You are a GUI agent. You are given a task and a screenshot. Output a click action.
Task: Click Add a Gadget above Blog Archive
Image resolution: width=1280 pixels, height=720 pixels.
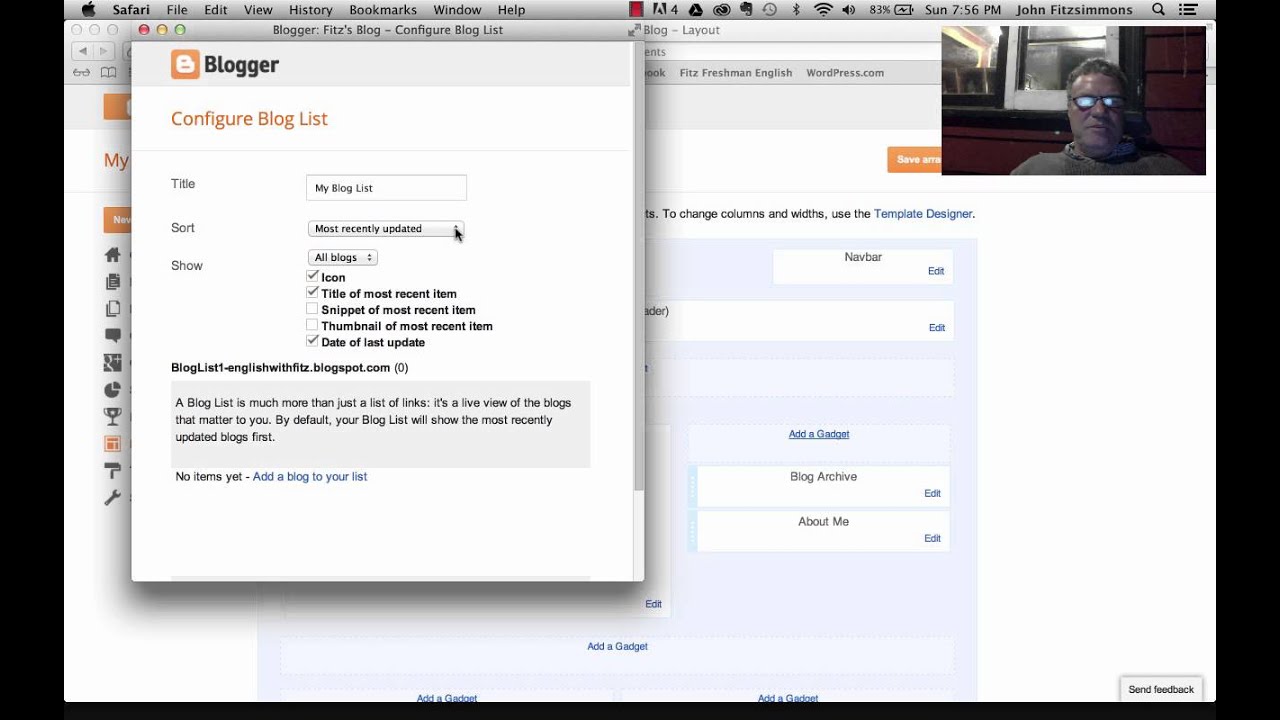[x=819, y=434]
